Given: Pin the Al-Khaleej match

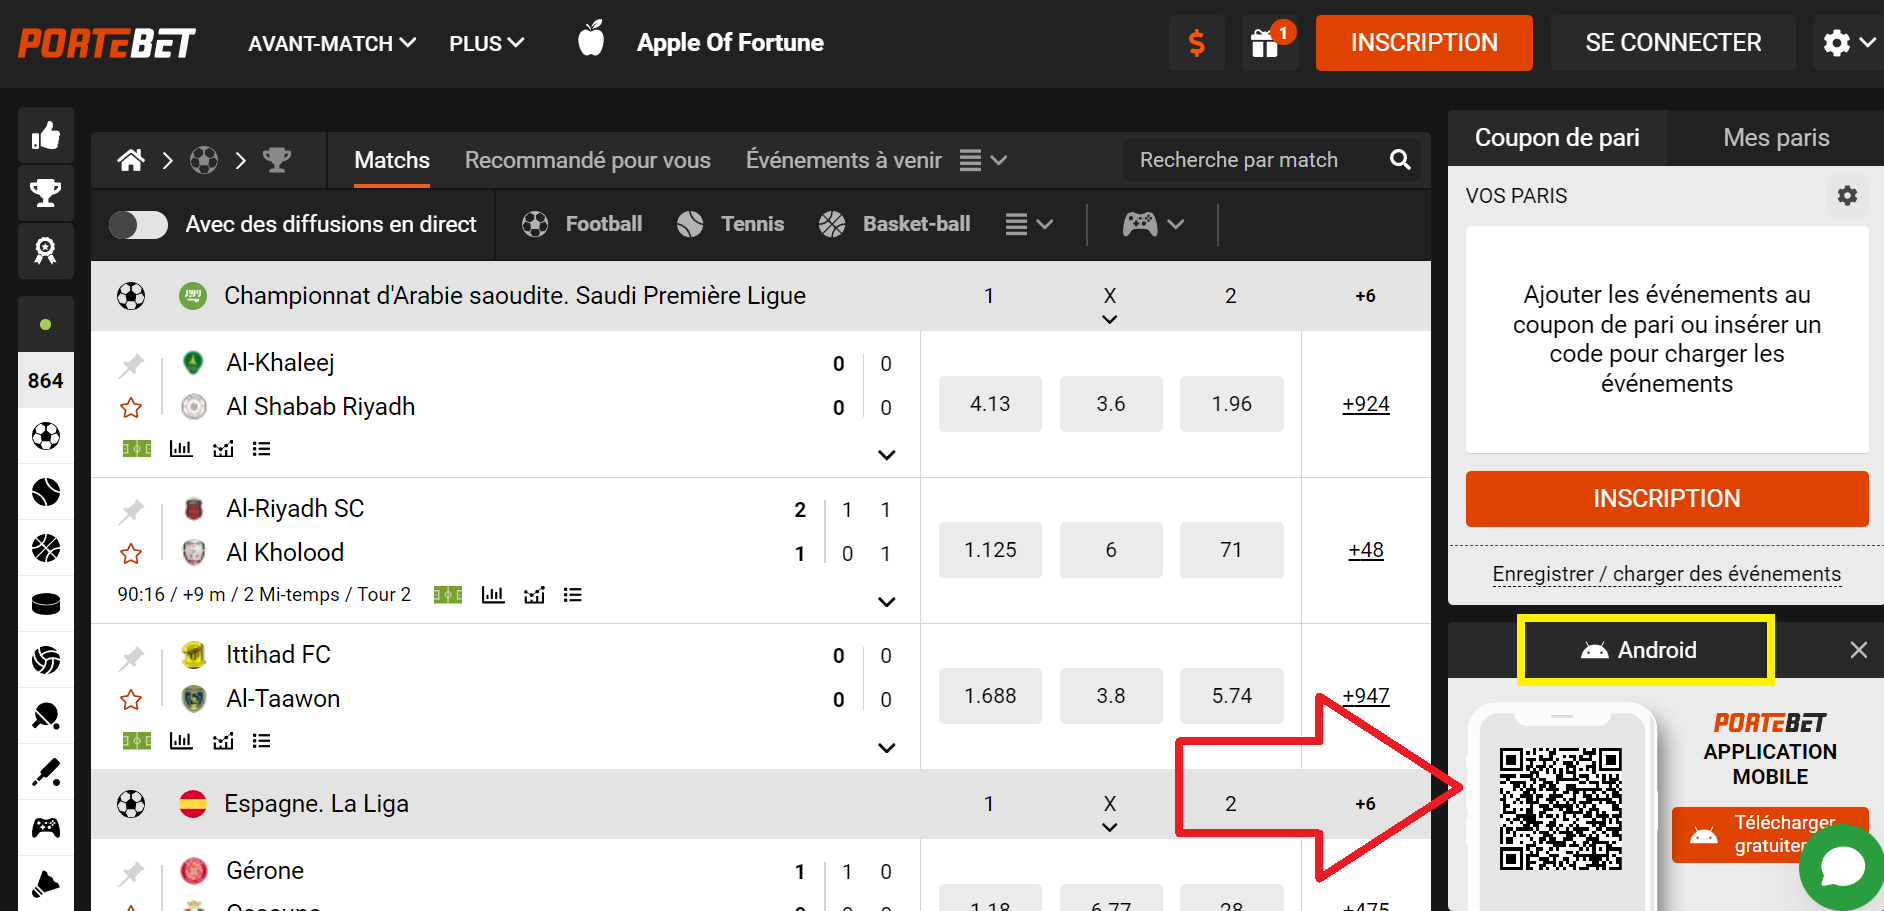Looking at the screenshot, I should click(x=131, y=364).
